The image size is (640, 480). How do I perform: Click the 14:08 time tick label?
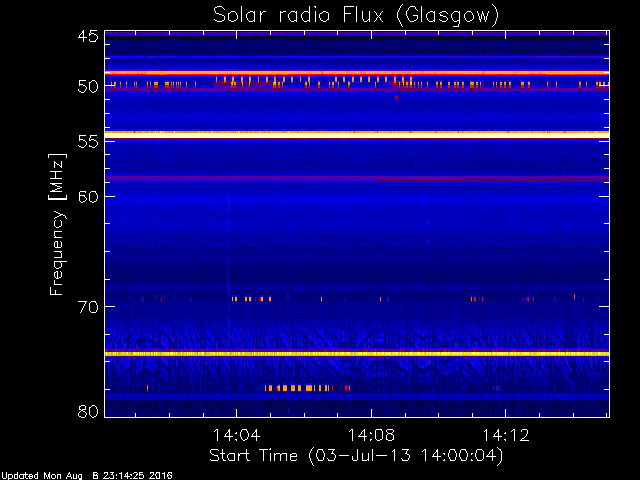tap(371, 435)
